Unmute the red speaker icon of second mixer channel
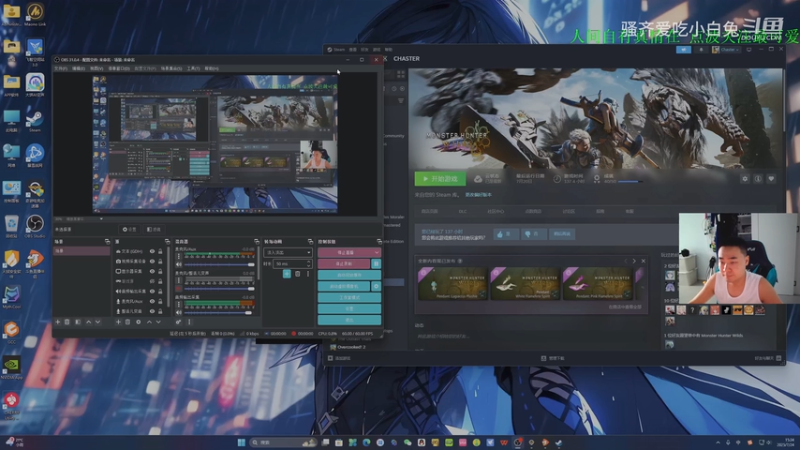Image resolution: width=800 pixels, height=450 pixels. pyautogui.click(x=179, y=288)
